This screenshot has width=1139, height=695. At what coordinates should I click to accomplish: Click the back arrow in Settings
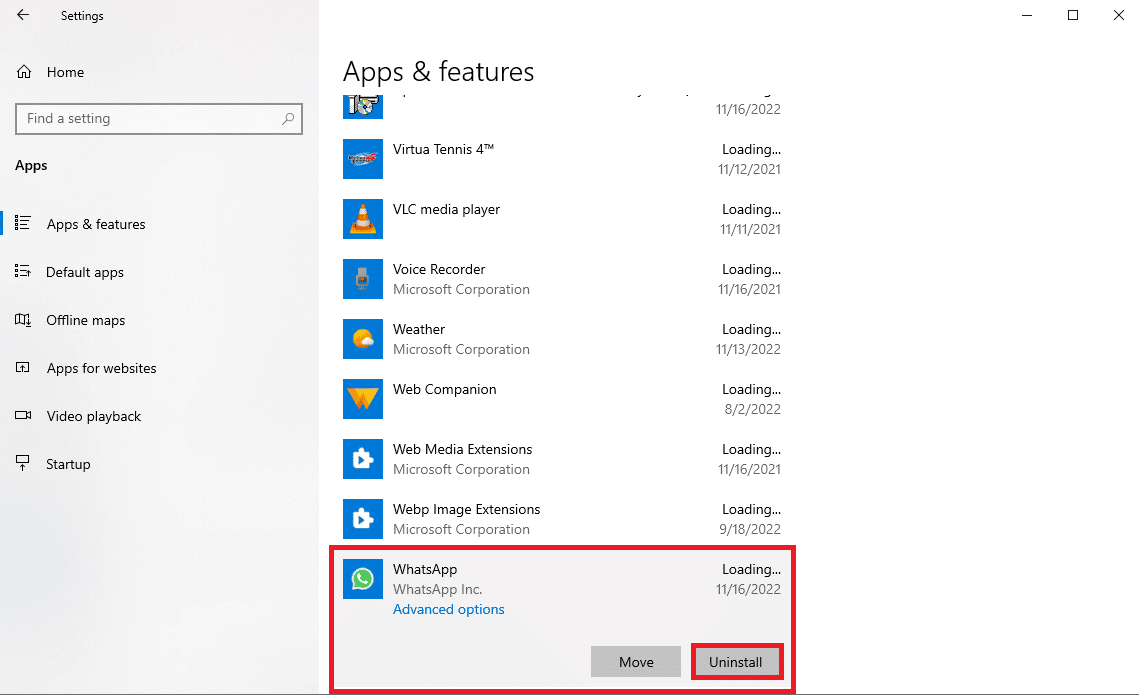tap(23, 16)
